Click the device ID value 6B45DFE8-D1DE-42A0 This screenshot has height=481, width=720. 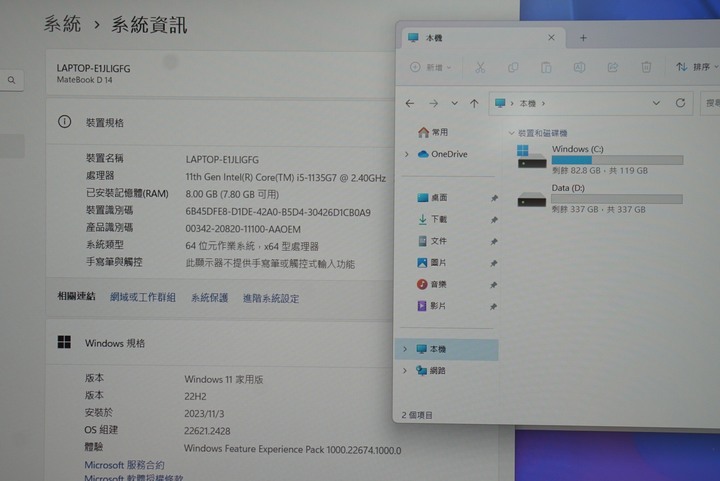coord(278,212)
